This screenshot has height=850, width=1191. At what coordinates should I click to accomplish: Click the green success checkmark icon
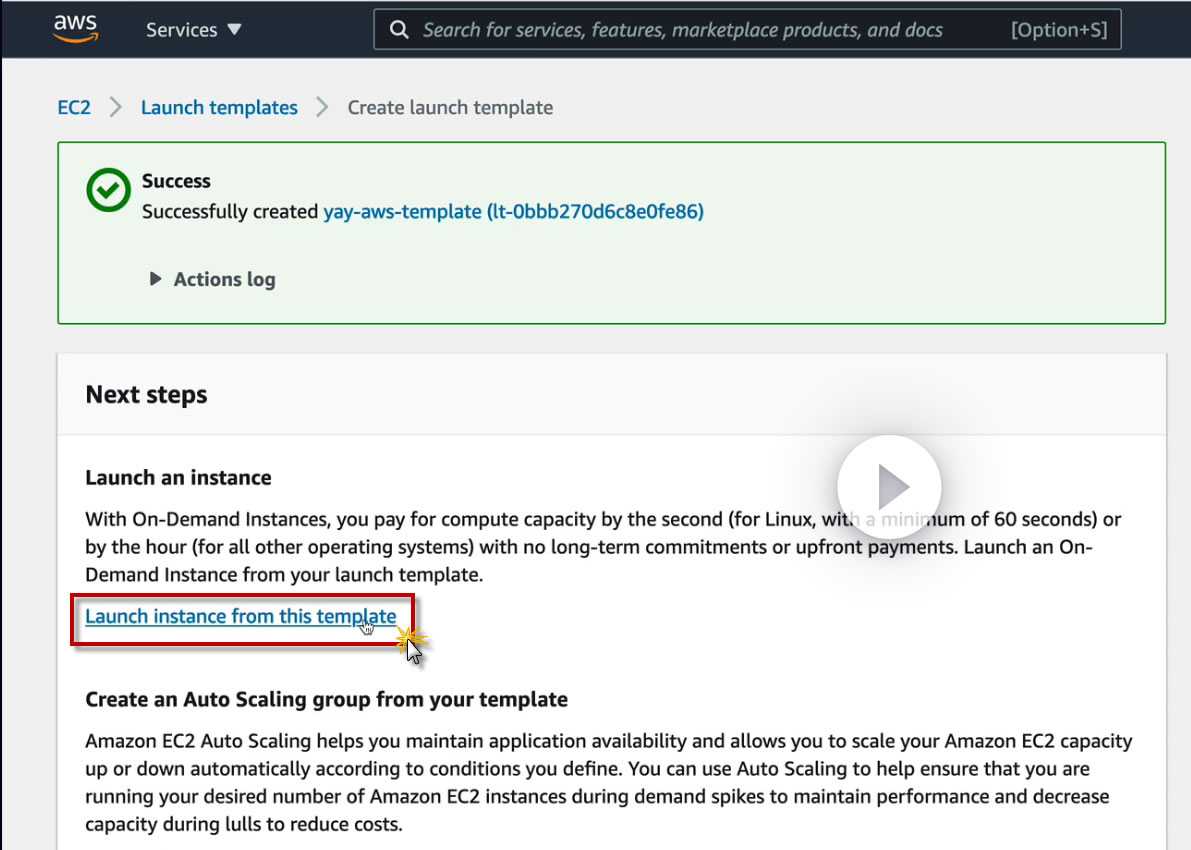pos(108,190)
